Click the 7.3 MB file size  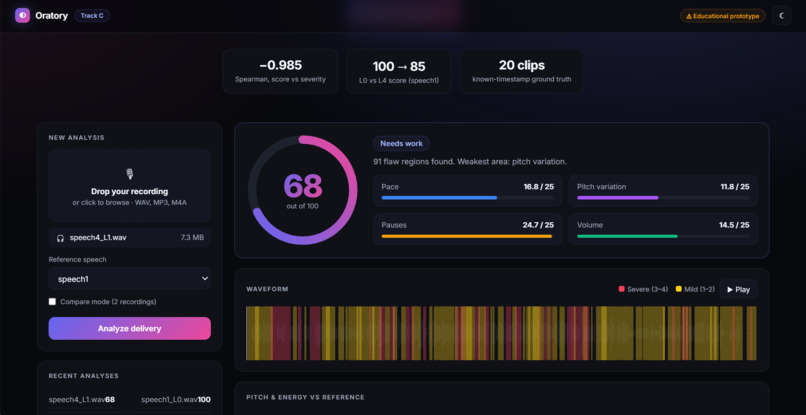(192, 238)
